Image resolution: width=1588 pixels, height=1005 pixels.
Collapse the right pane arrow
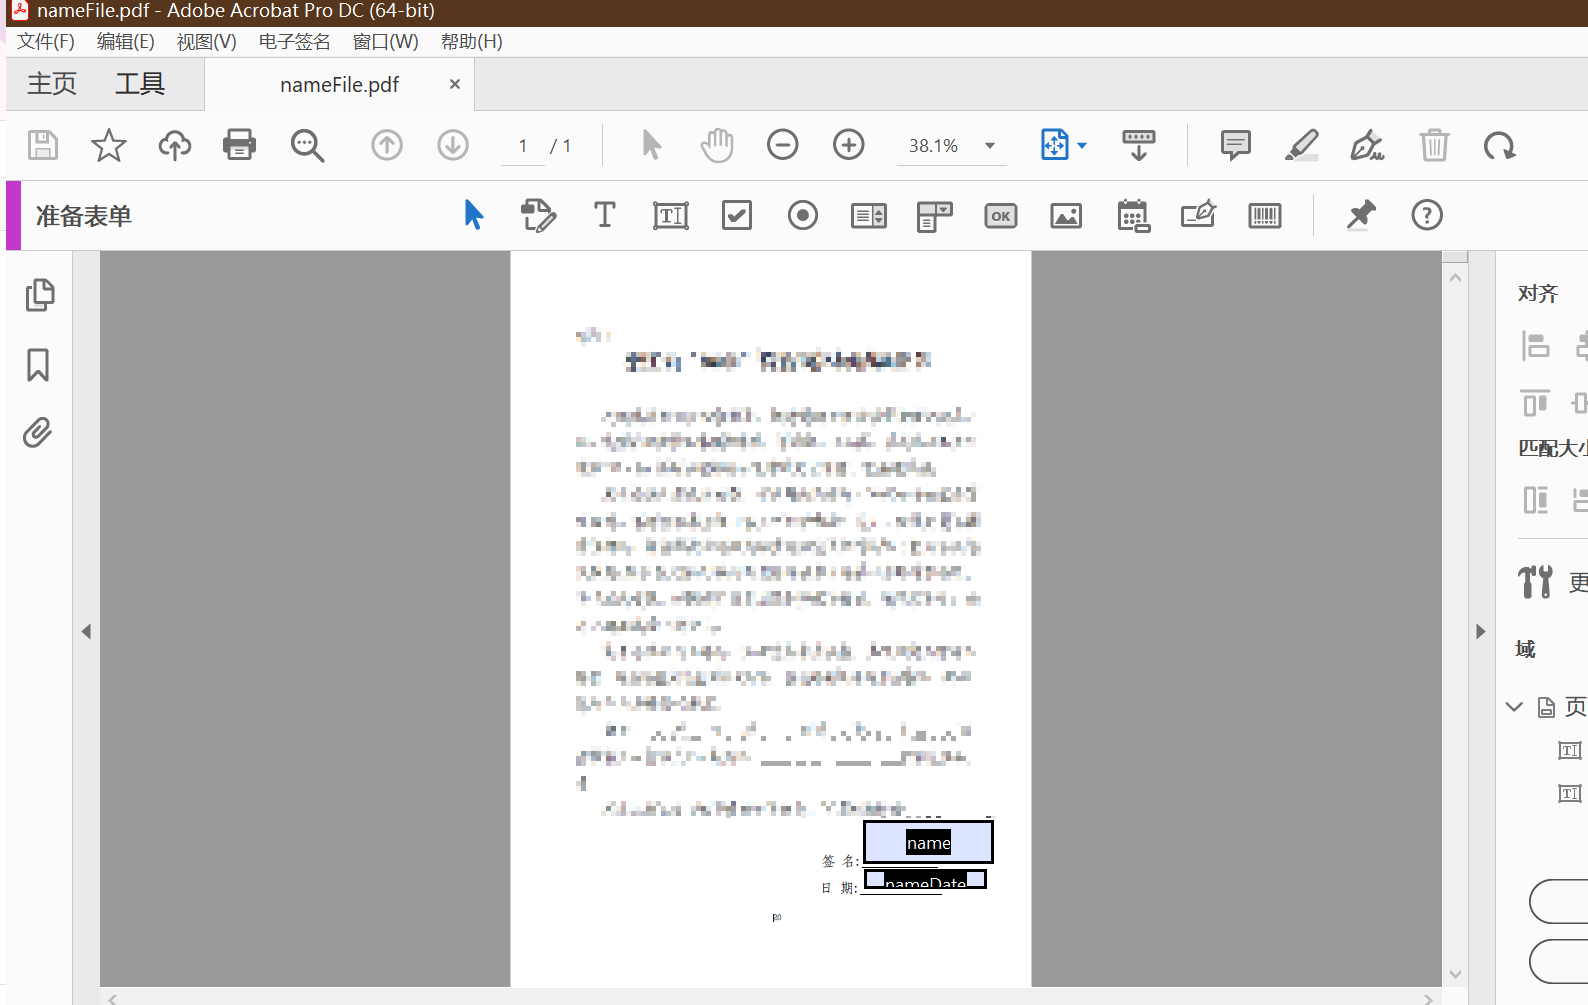[1481, 632]
